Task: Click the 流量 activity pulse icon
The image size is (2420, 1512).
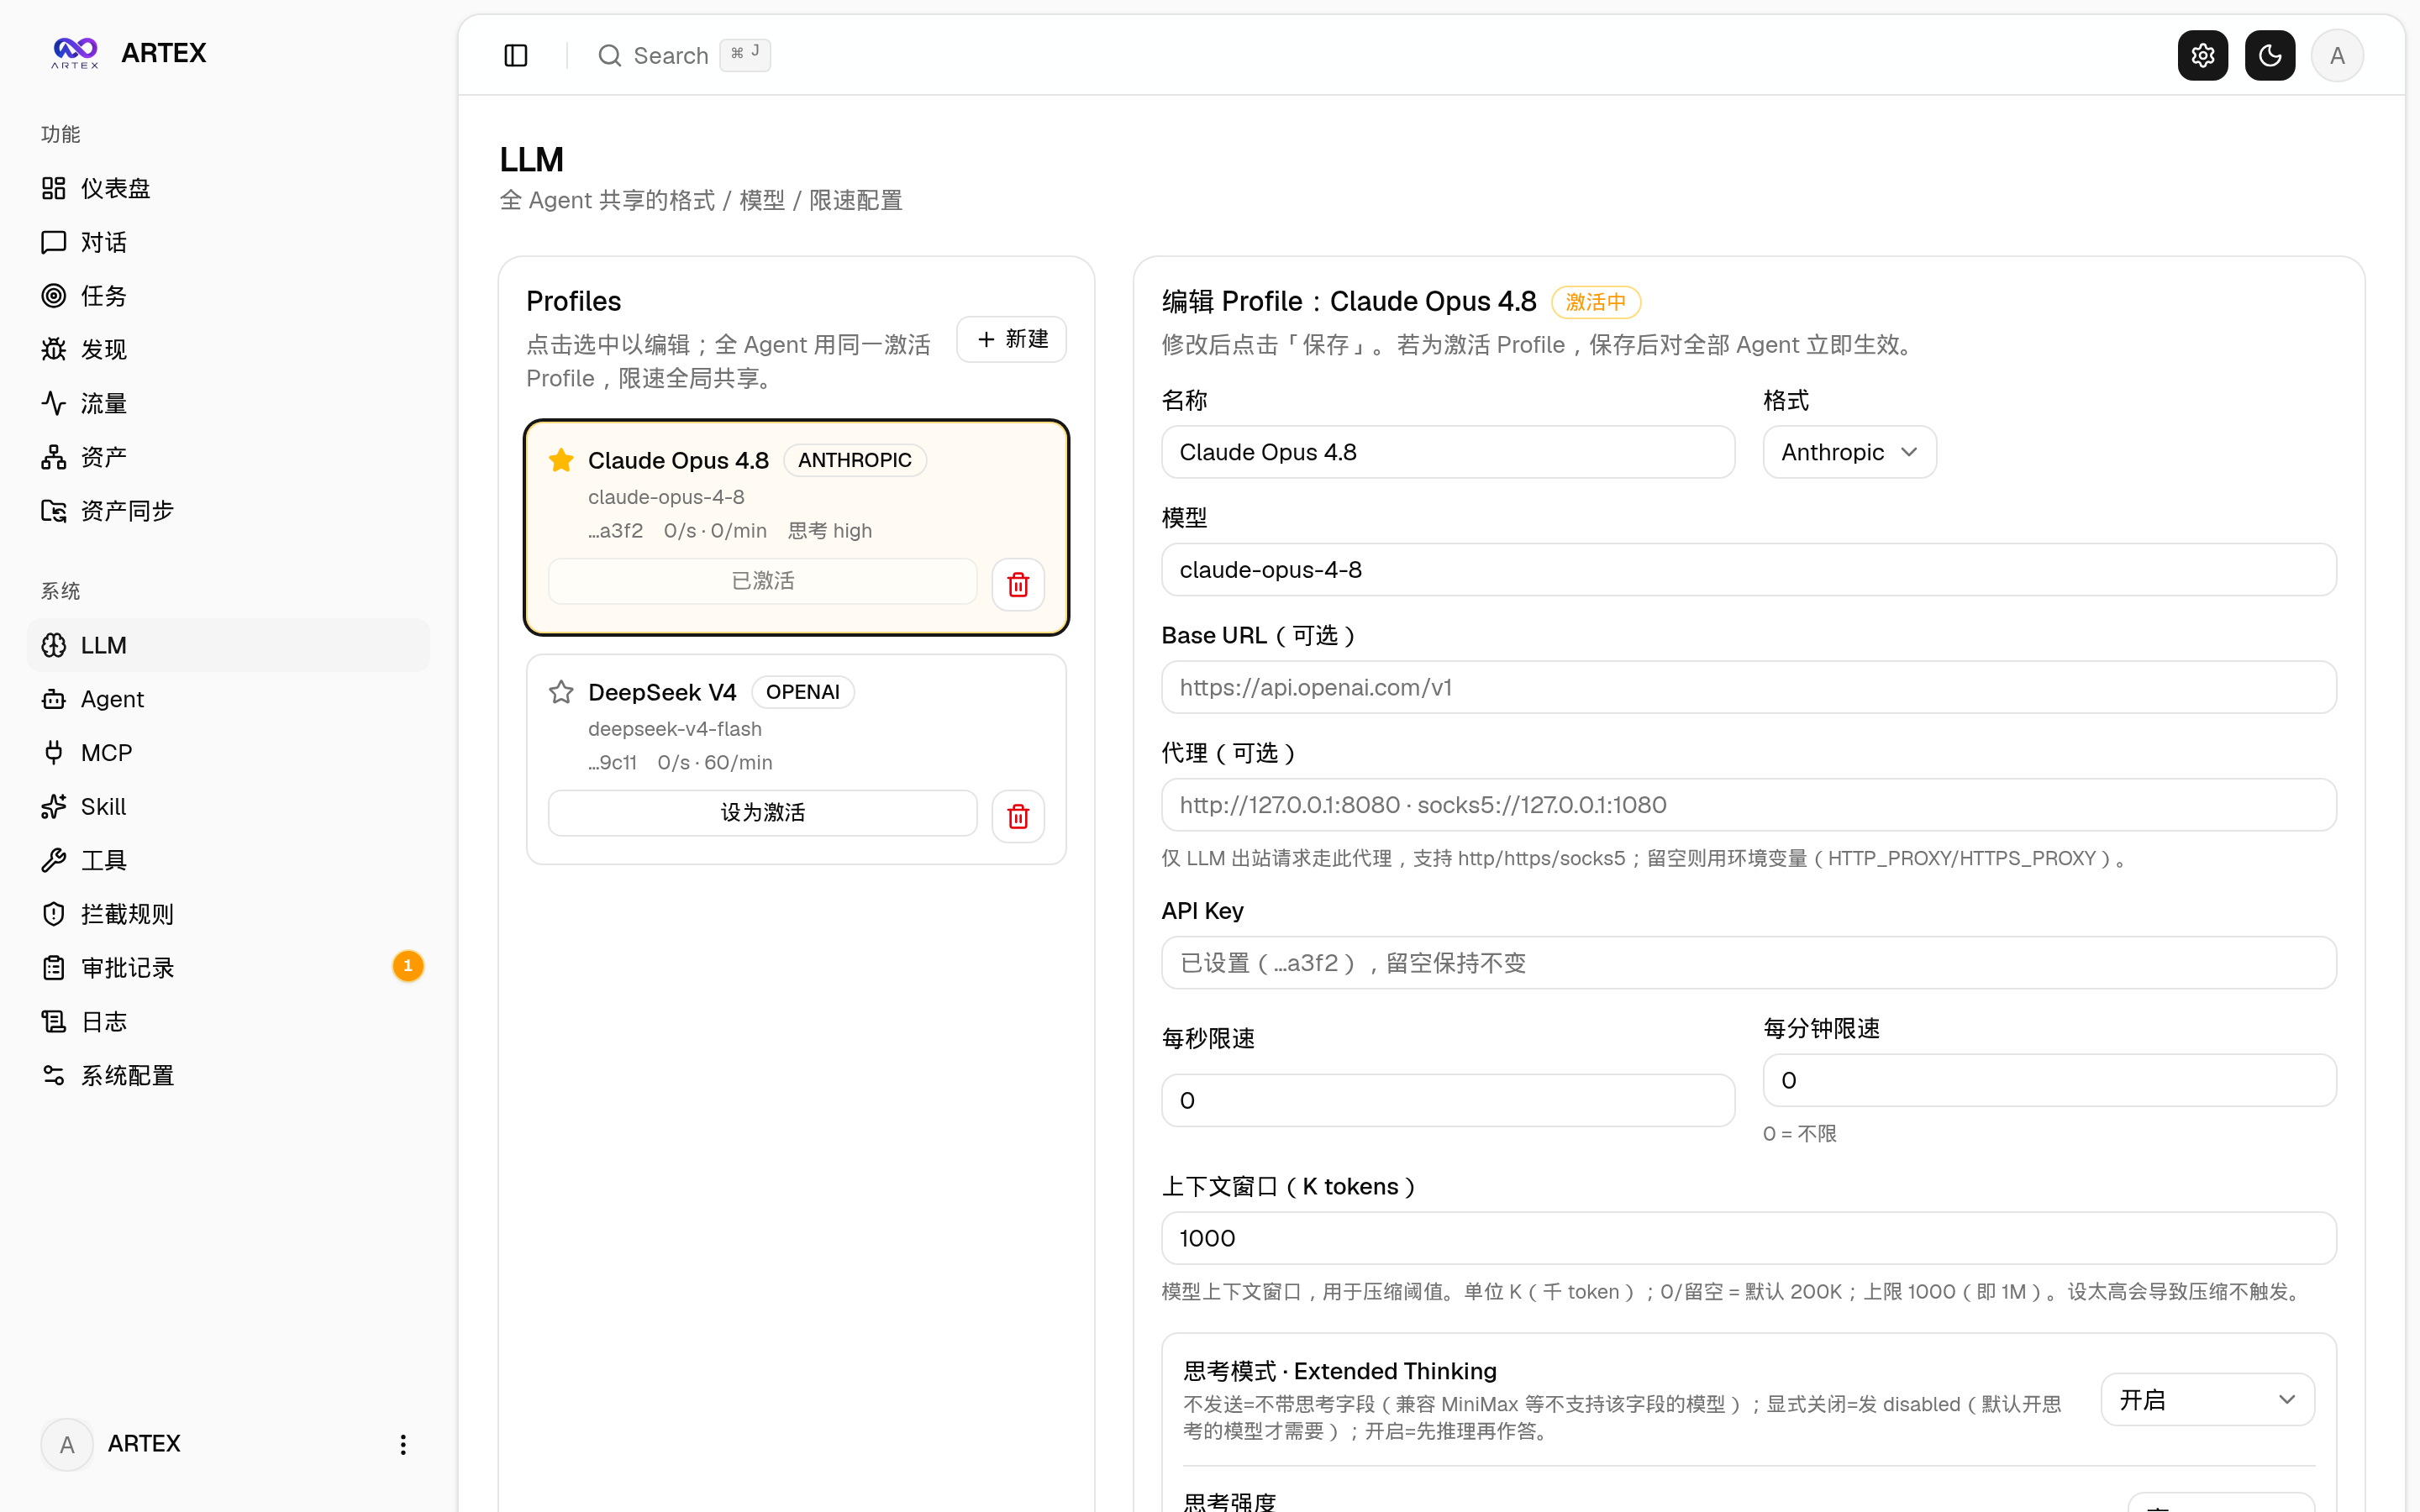Action: pos(54,403)
